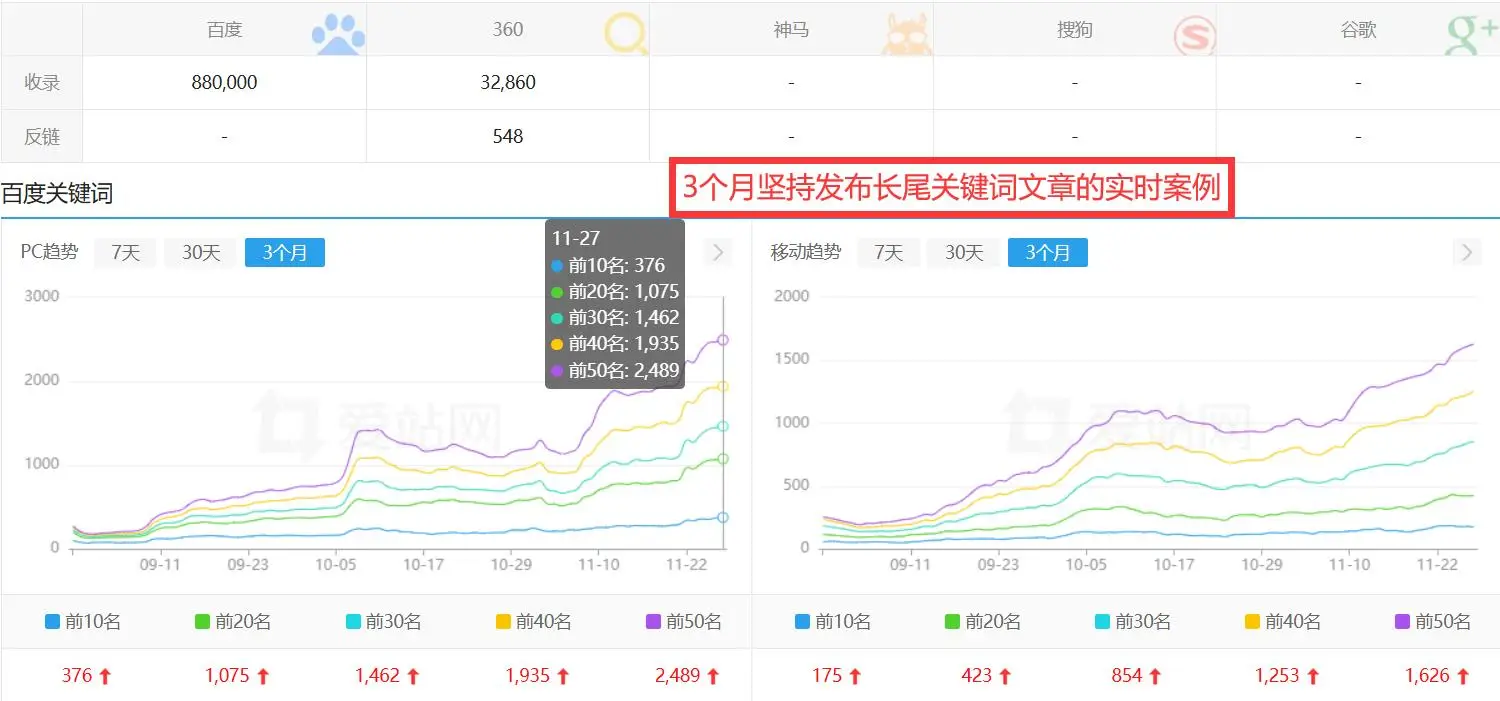Open Sogou via its red S icon
Image resolution: width=1500 pixels, height=701 pixels.
1195,33
